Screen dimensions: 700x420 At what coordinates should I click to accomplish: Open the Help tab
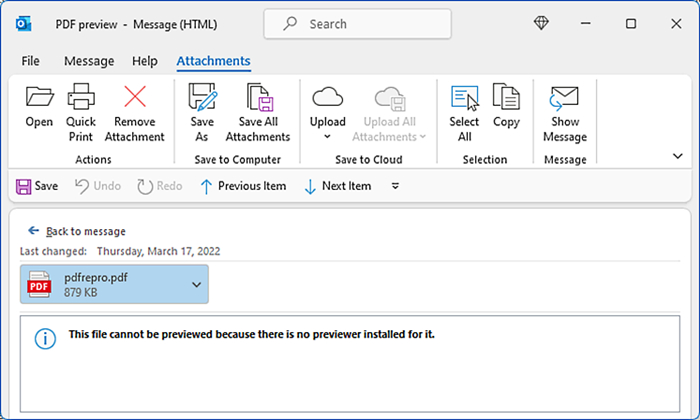[145, 61]
